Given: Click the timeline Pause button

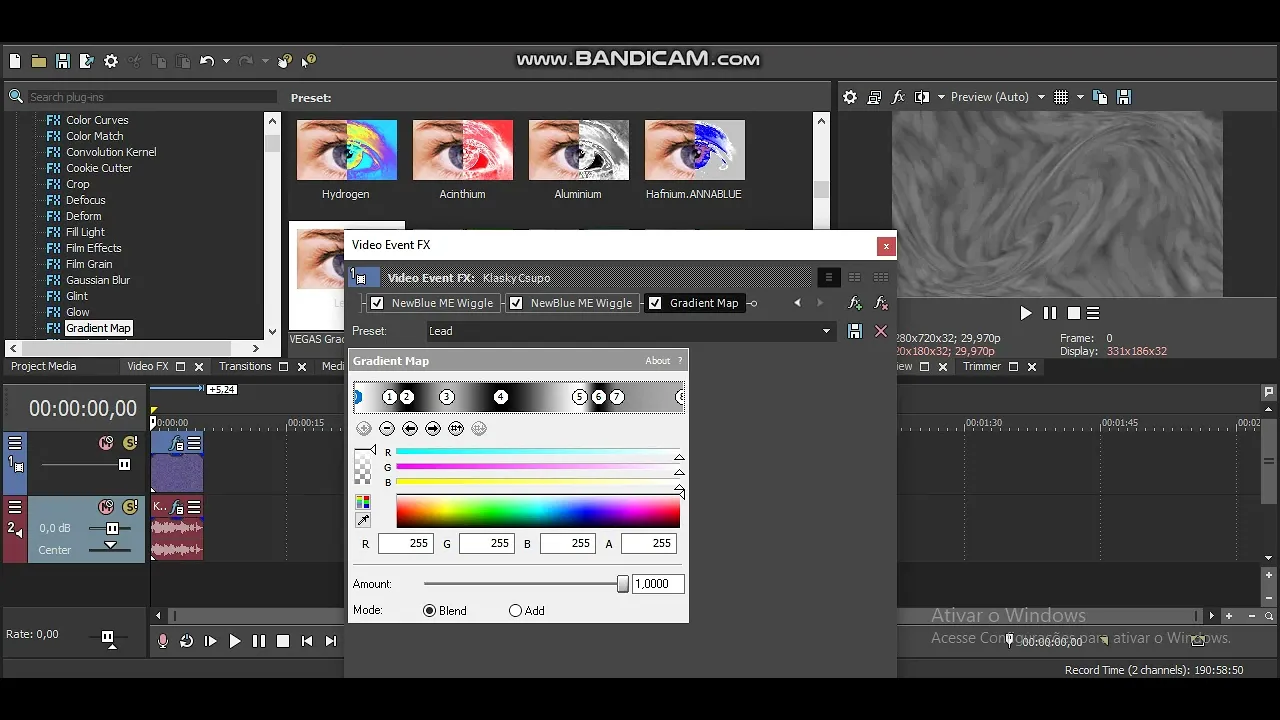Looking at the screenshot, I should (259, 641).
